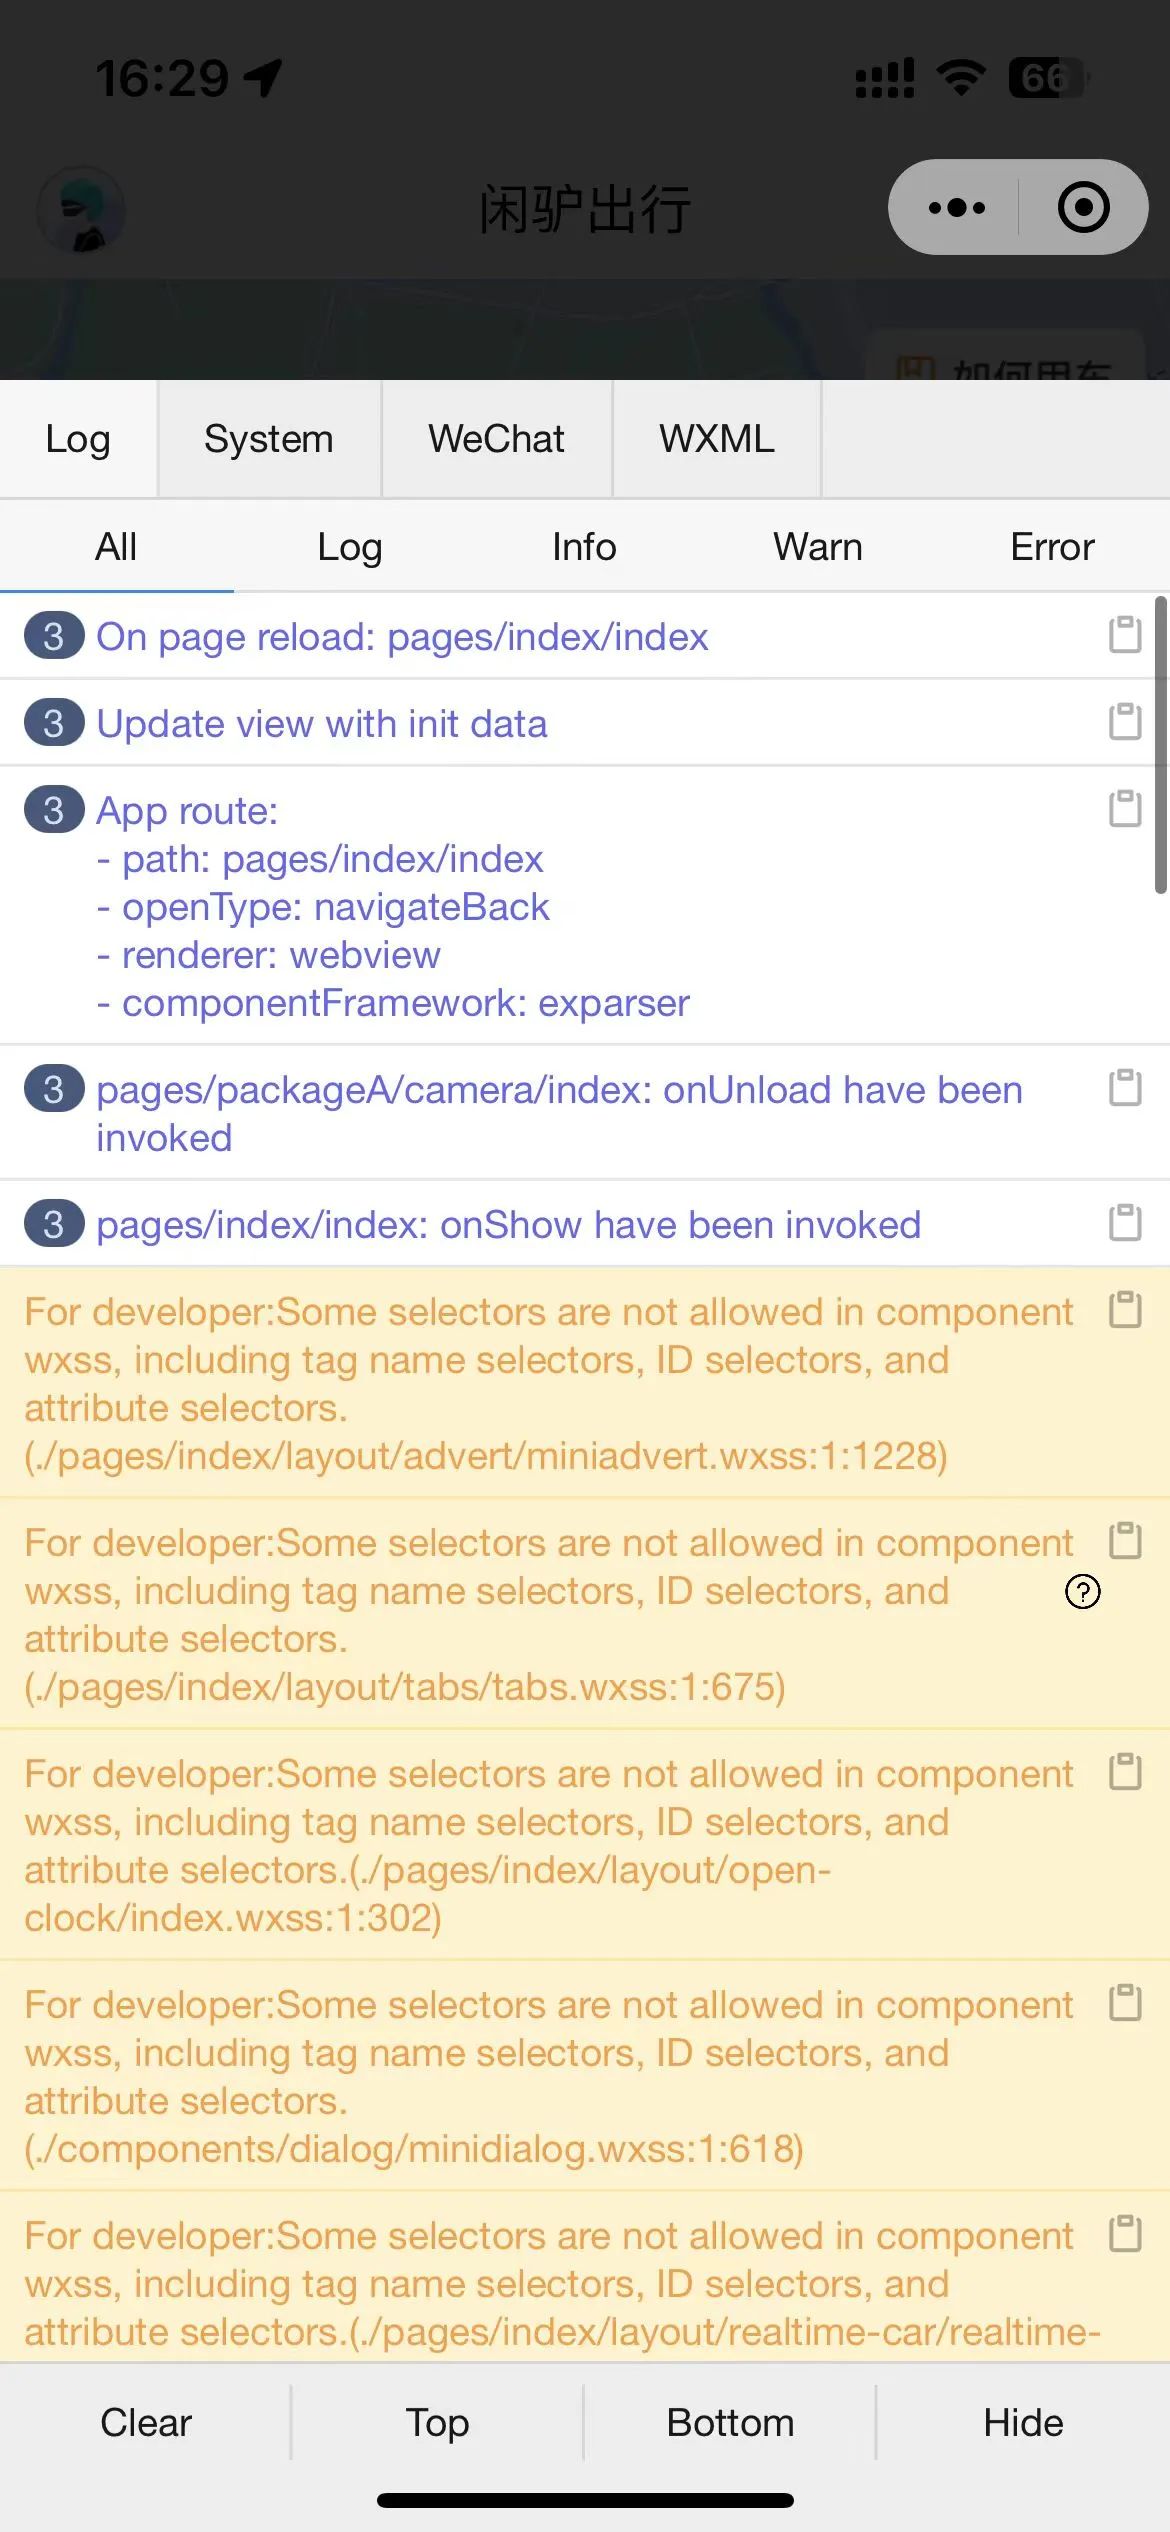Copy the minidialog.wxss warning entry

point(1125,2003)
